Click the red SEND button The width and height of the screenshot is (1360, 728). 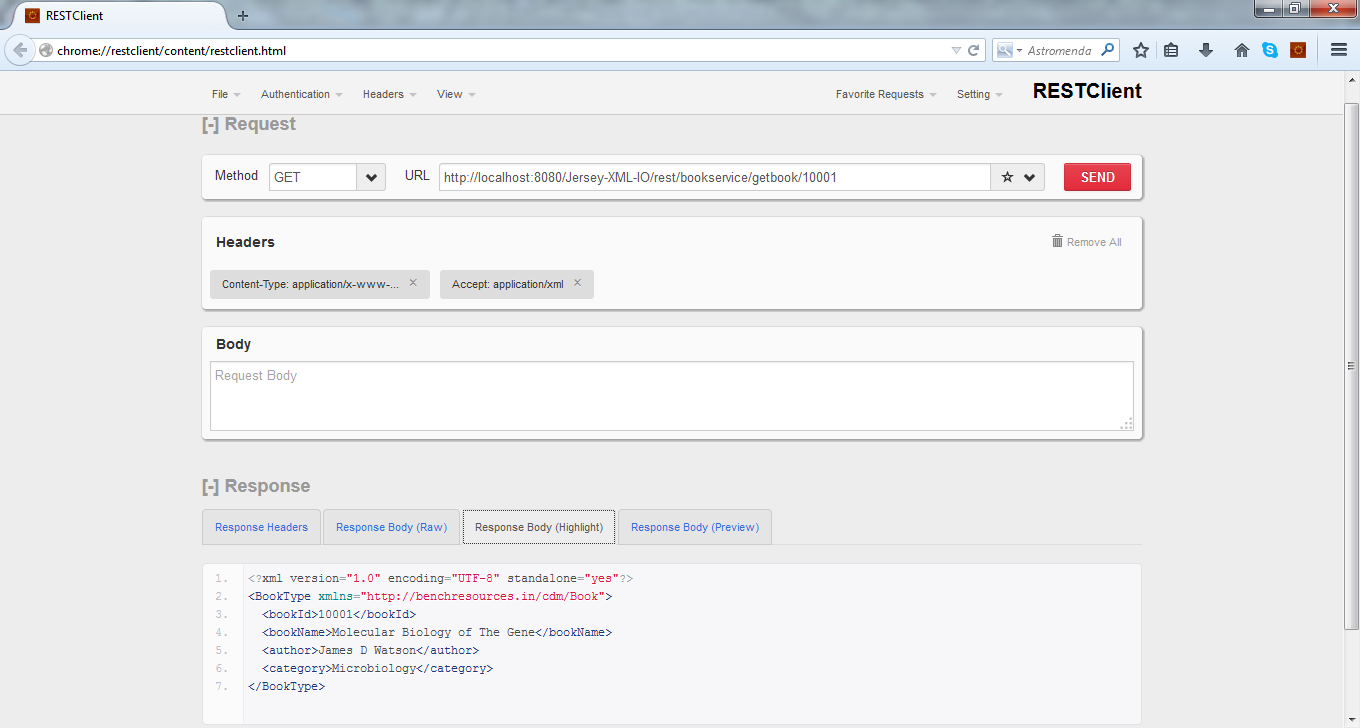1097,177
